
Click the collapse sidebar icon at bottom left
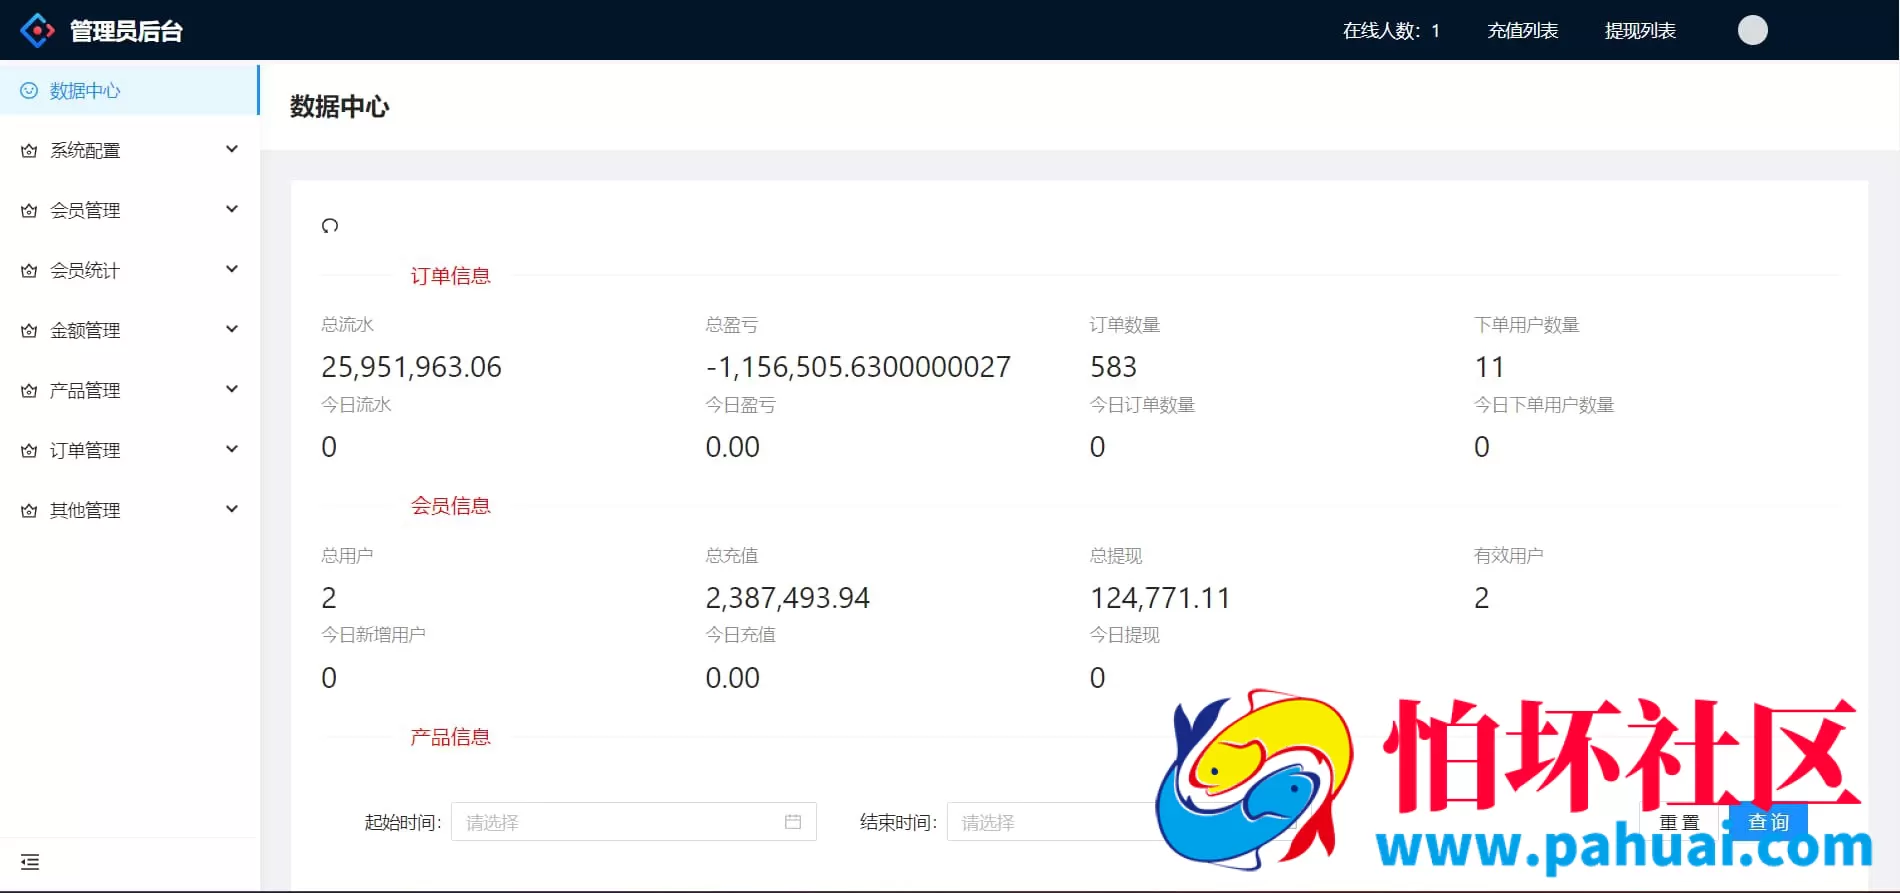point(30,862)
